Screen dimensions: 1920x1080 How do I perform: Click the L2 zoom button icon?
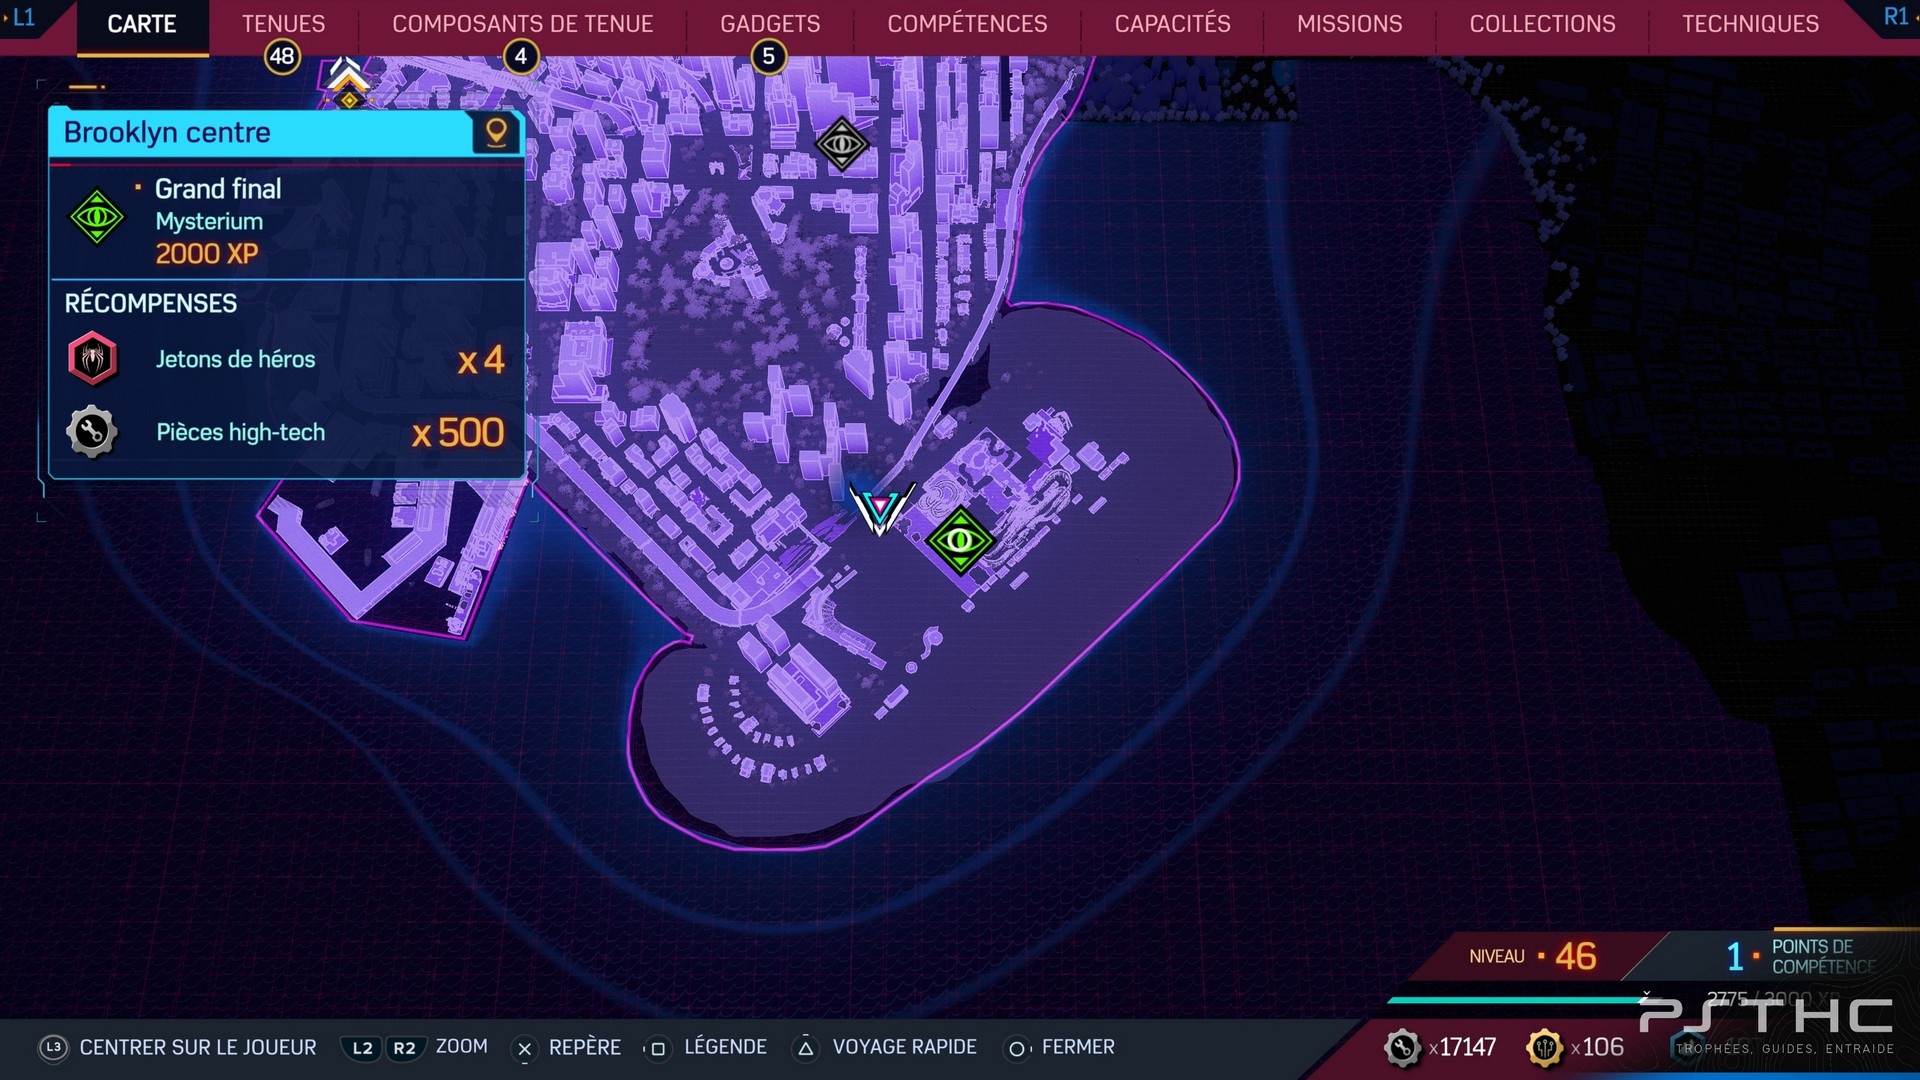click(x=362, y=1048)
